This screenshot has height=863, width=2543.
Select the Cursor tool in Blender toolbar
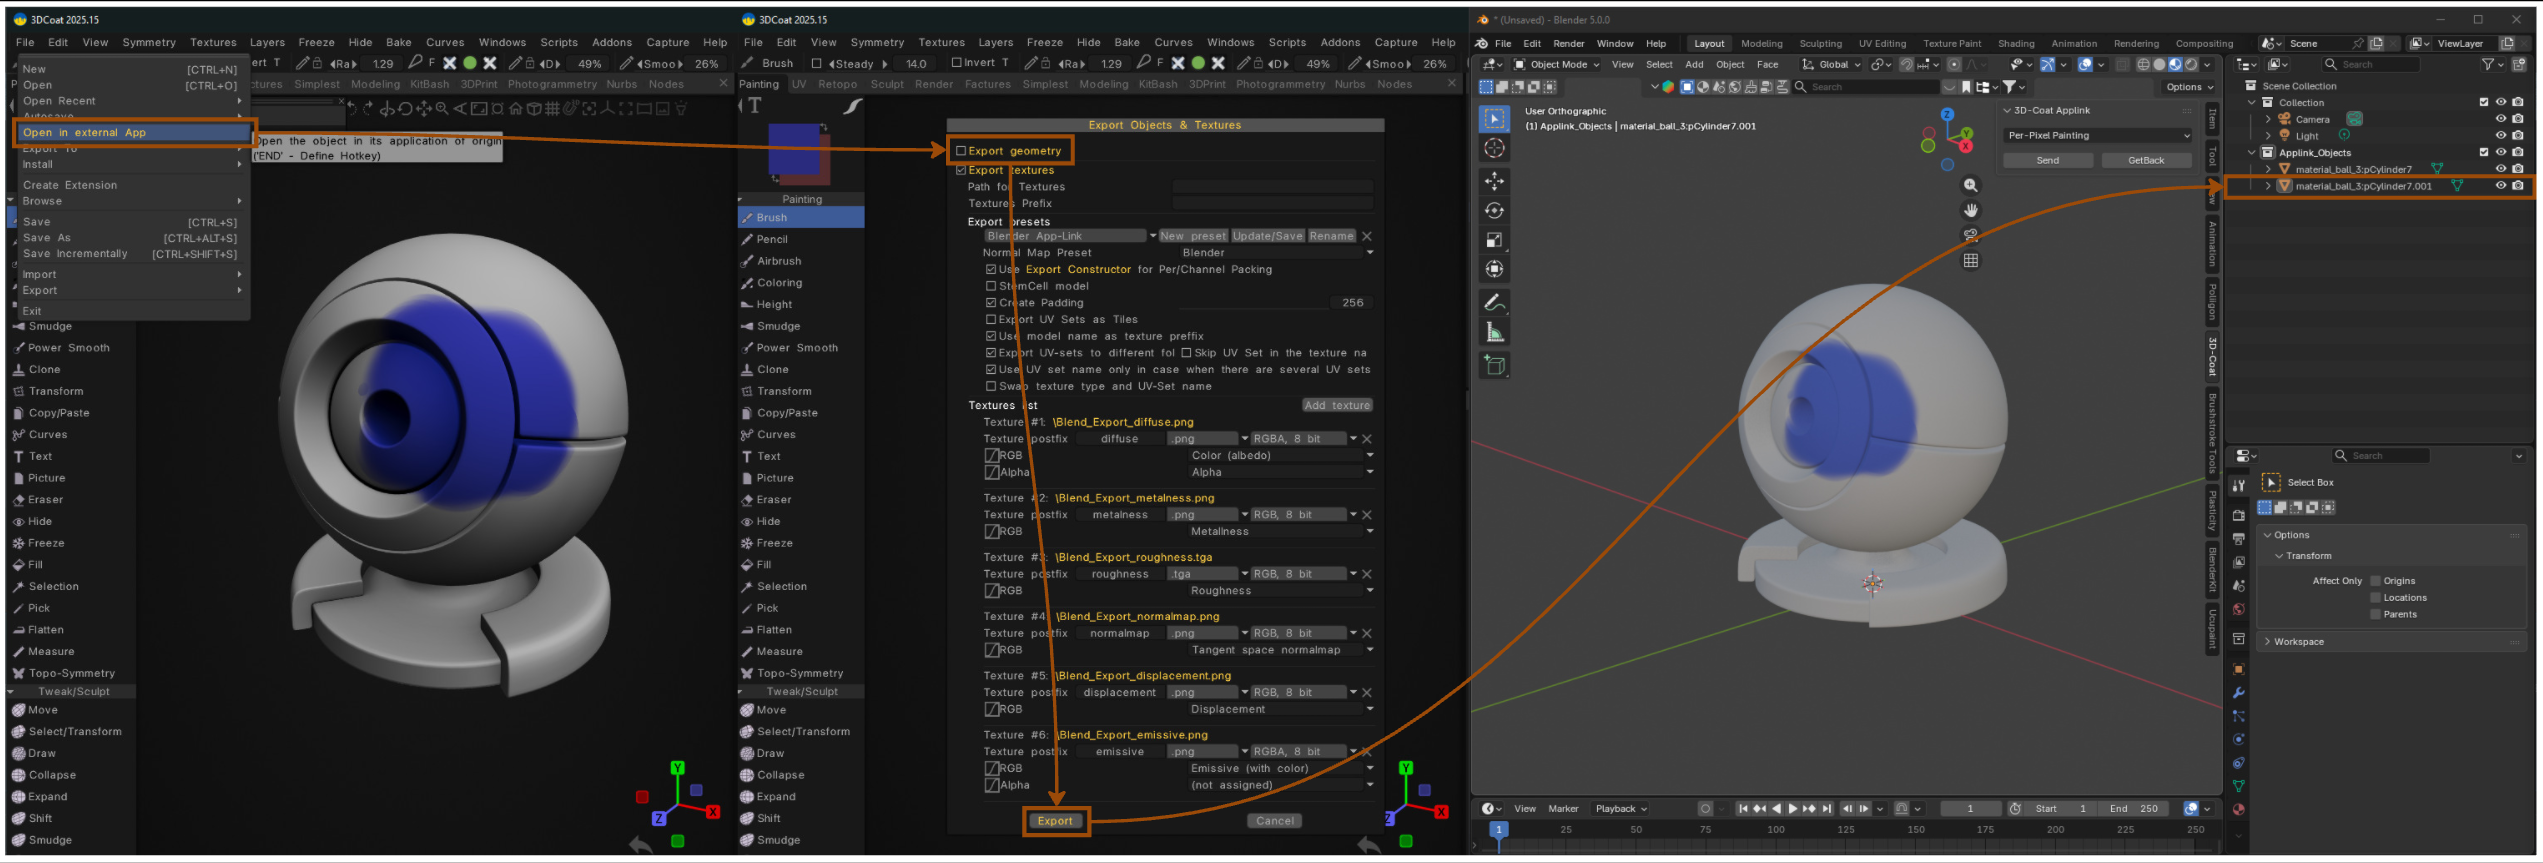1494,148
